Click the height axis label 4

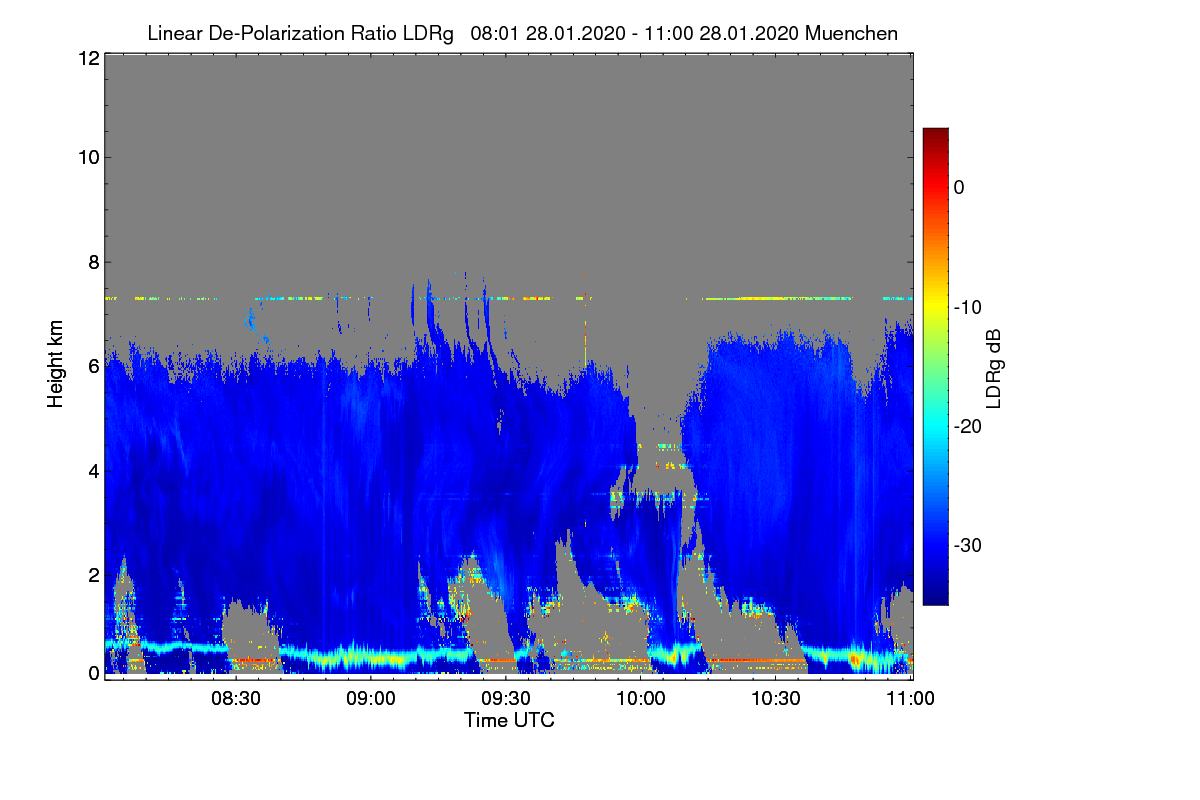(93, 470)
